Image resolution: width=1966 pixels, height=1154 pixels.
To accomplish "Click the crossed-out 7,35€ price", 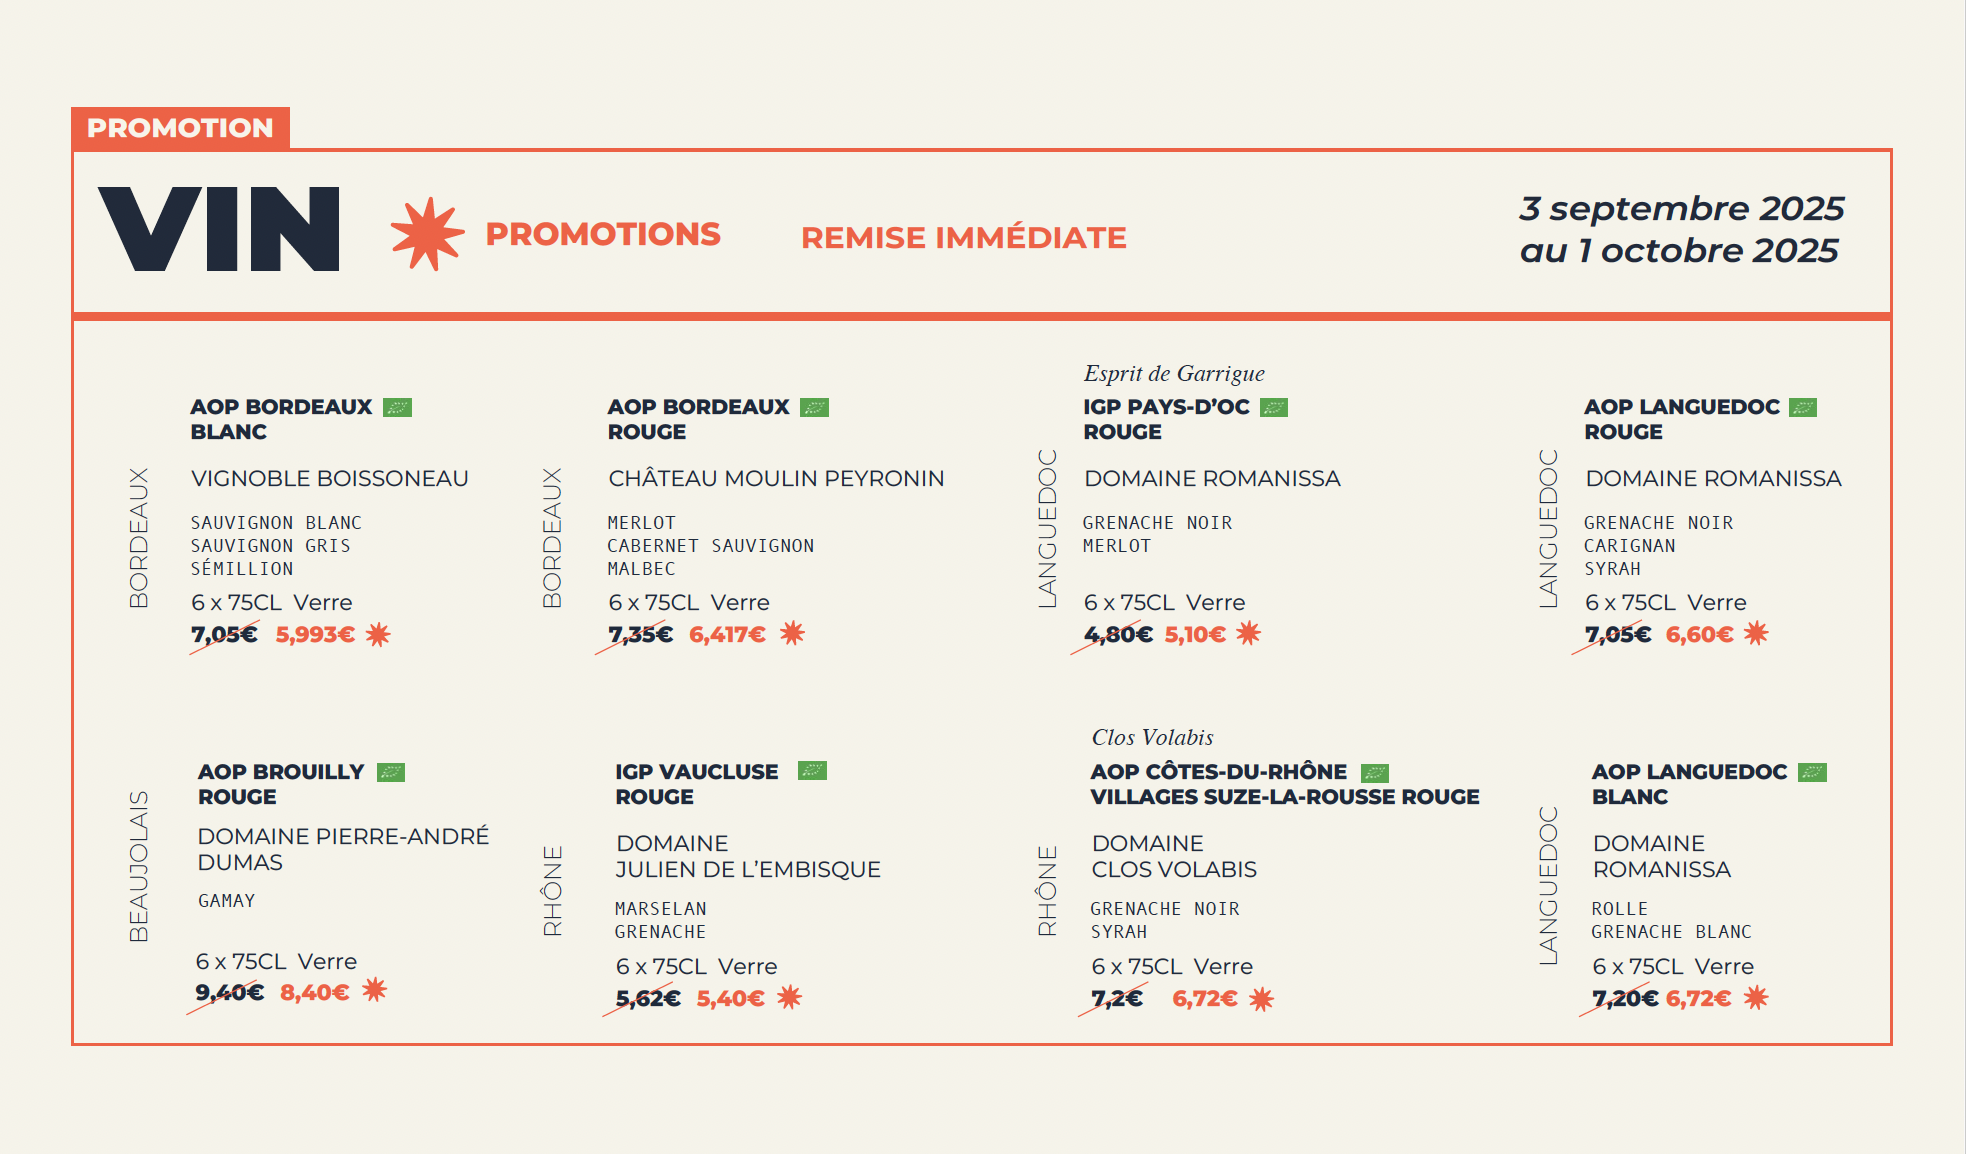I will [640, 635].
